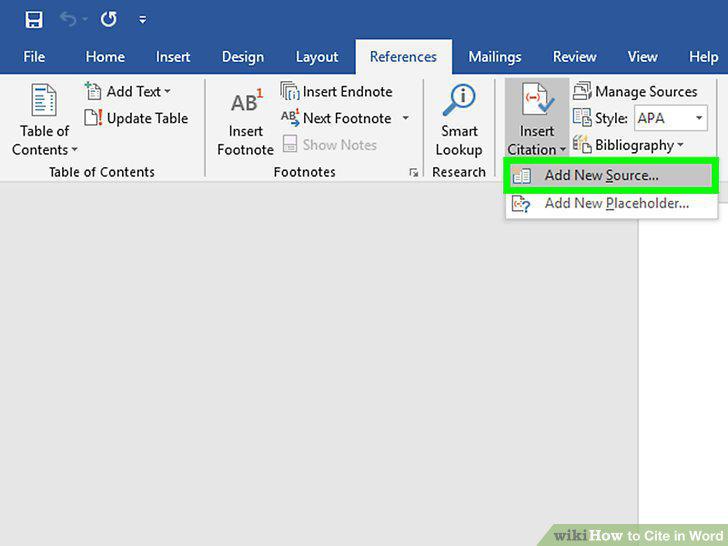Select the References tab
Screen dimensions: 728x546
coord(403,57)
